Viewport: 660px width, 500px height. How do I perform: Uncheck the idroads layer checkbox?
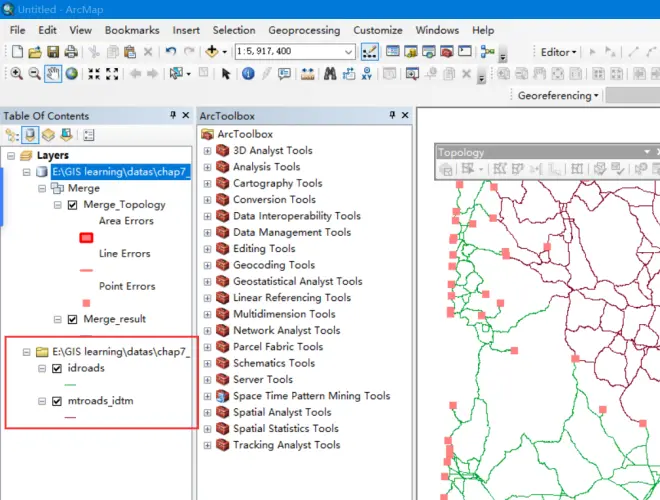[x=57, y=369]
